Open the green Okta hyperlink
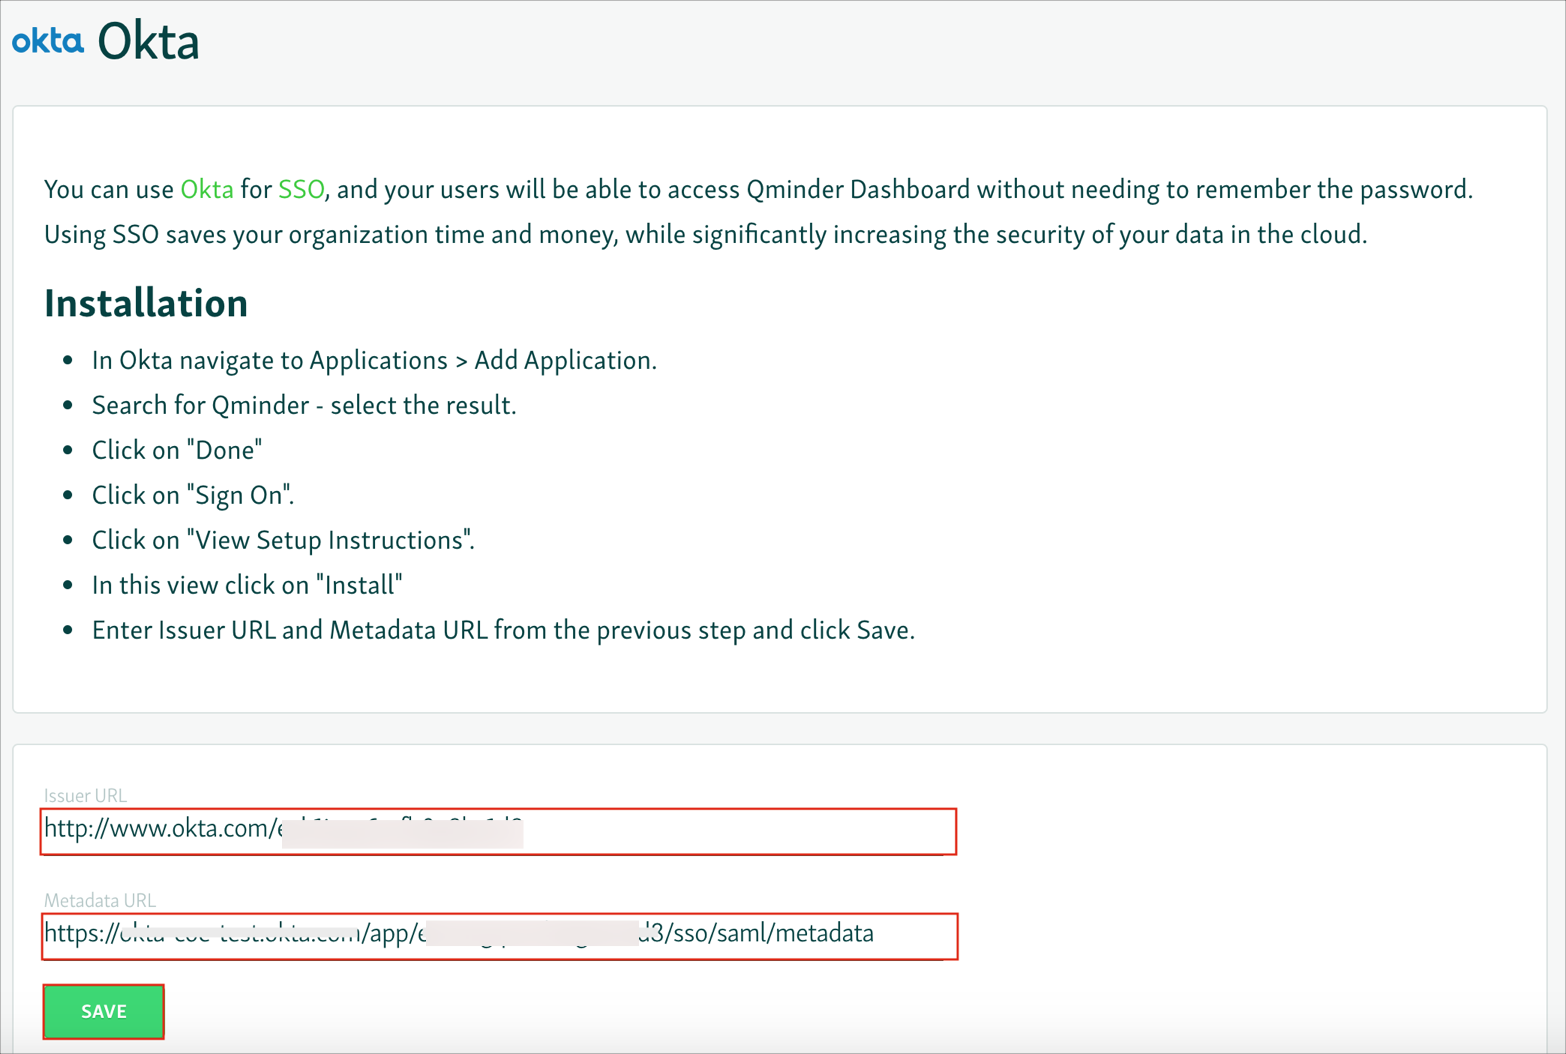Image resolution: width=1566 pixels, height=1054 pixels. [206, 189]
